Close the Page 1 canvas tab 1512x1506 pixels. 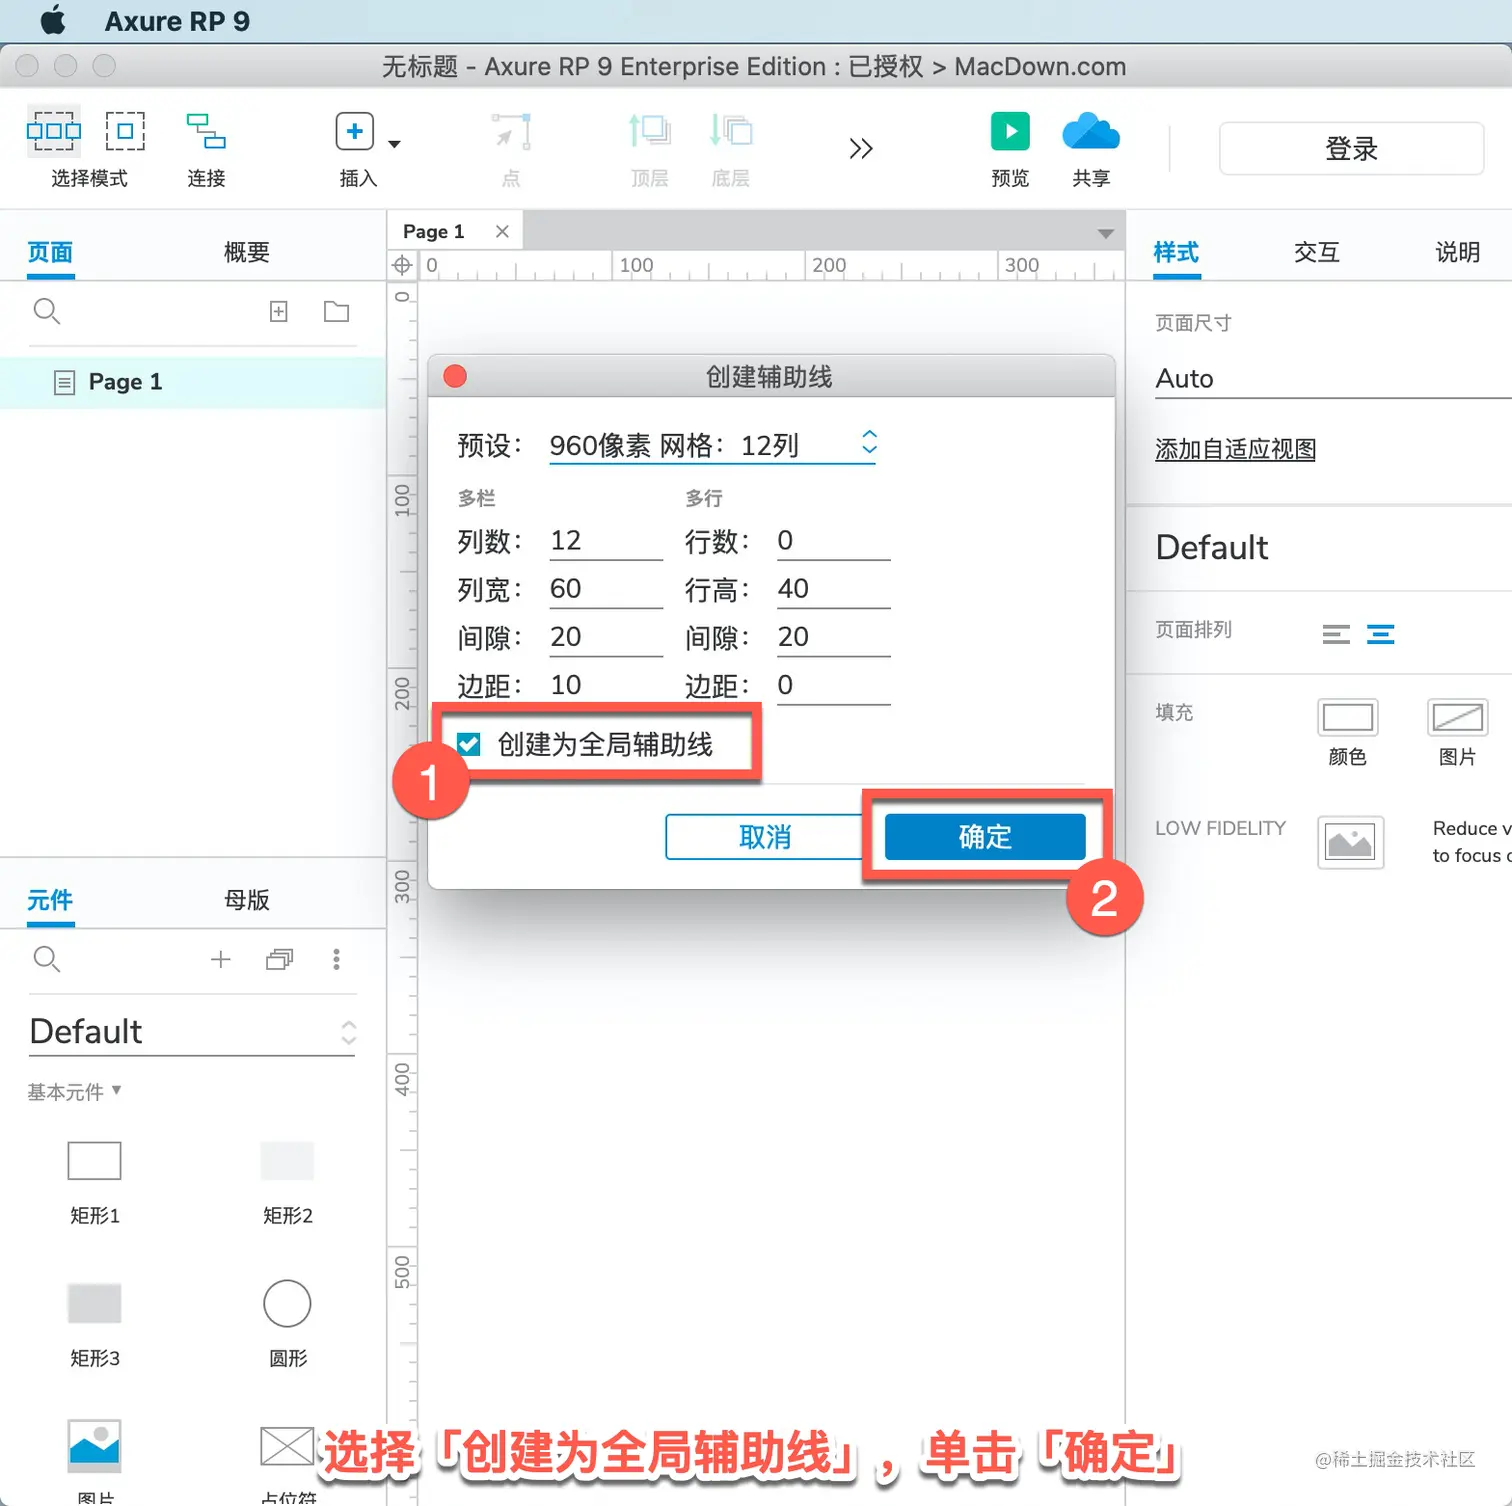502,232
